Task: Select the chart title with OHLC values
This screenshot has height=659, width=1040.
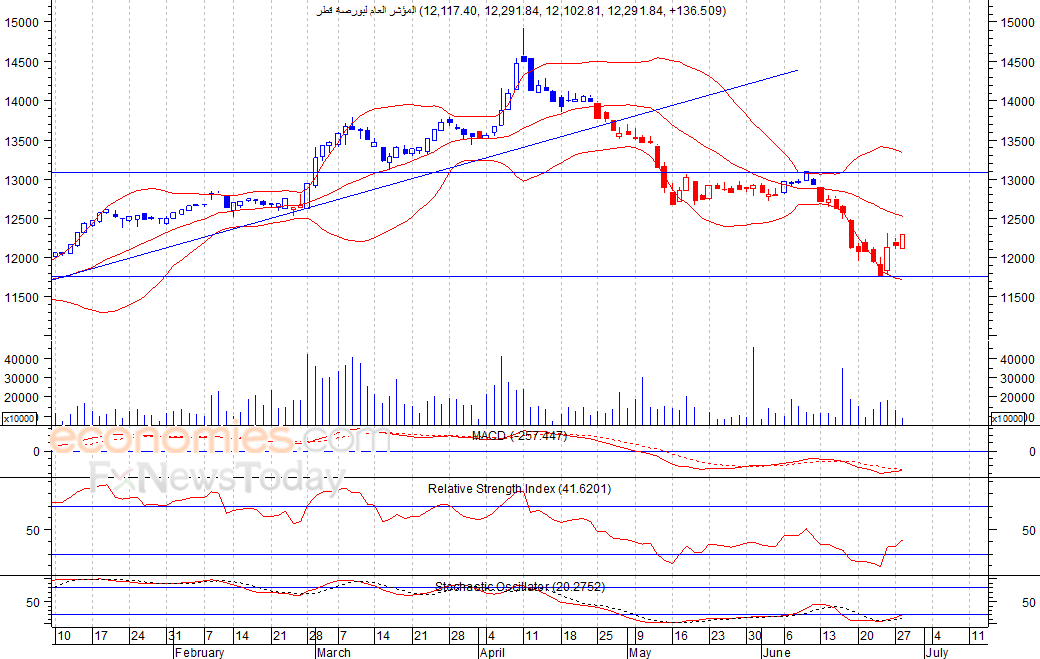Action: pyautogui.click(x=521, y=11)
